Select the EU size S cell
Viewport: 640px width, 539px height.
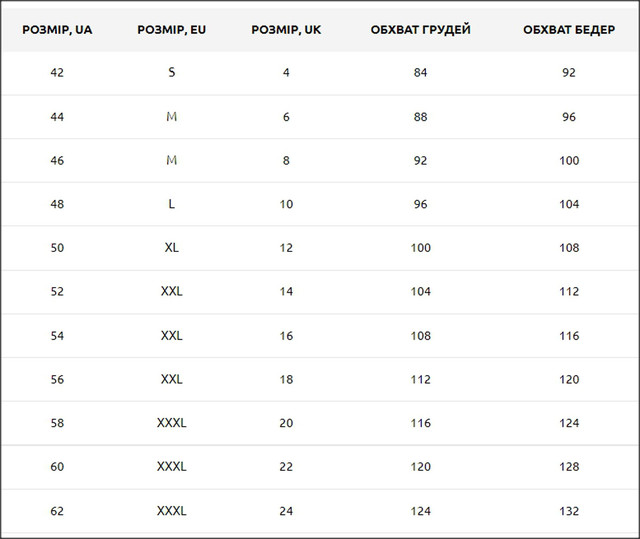pyautogui.click(x=172, y=73)
